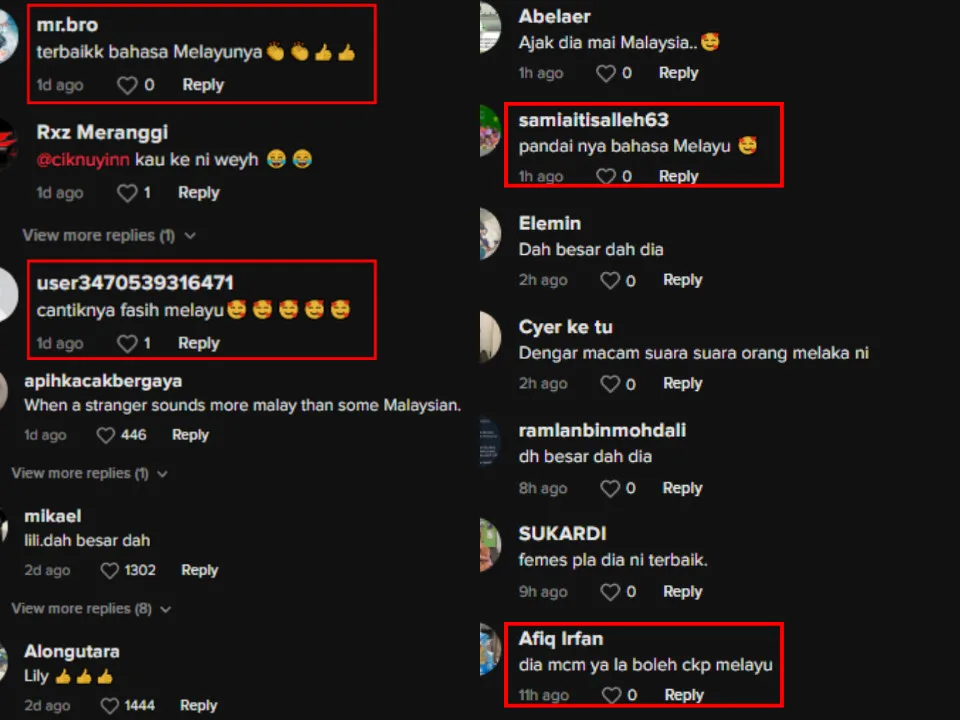Tap heart icon on Cyer ke tu's comment
960x720 pixels.
(x=610, y=384)
